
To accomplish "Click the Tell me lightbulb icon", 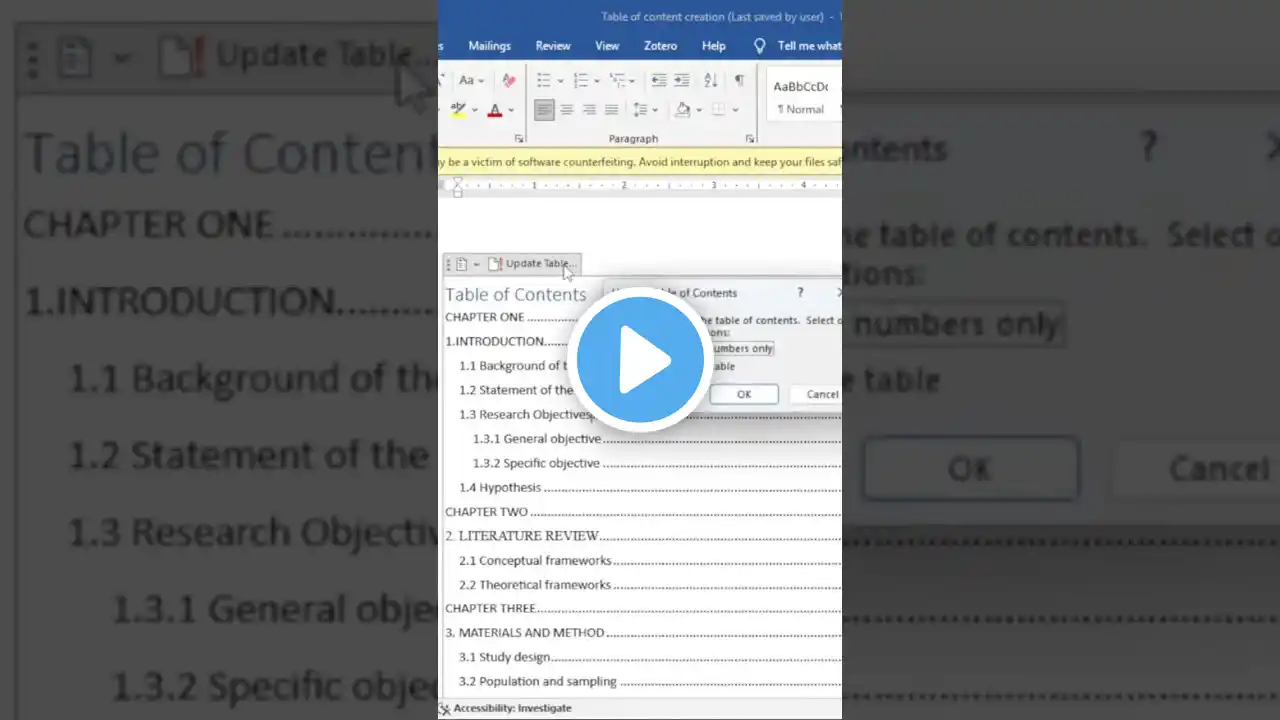I will pyautogui.click(x=759, y=46).
